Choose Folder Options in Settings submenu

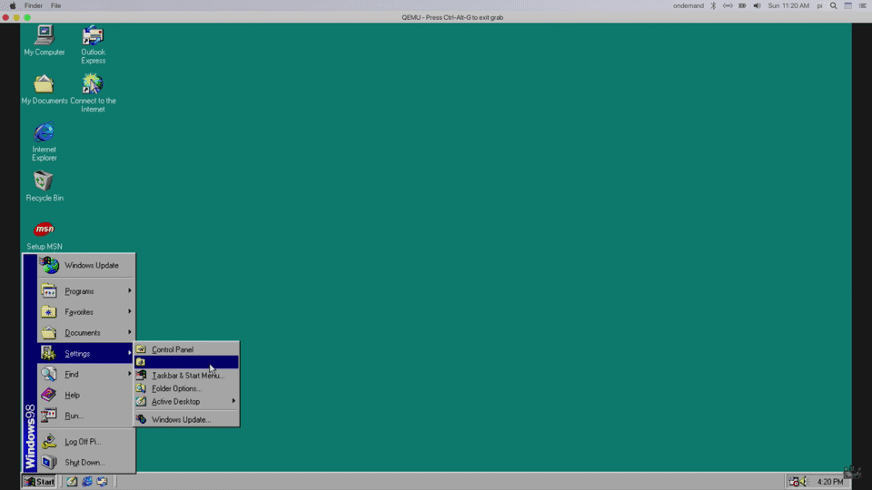(x=176, y=389)
